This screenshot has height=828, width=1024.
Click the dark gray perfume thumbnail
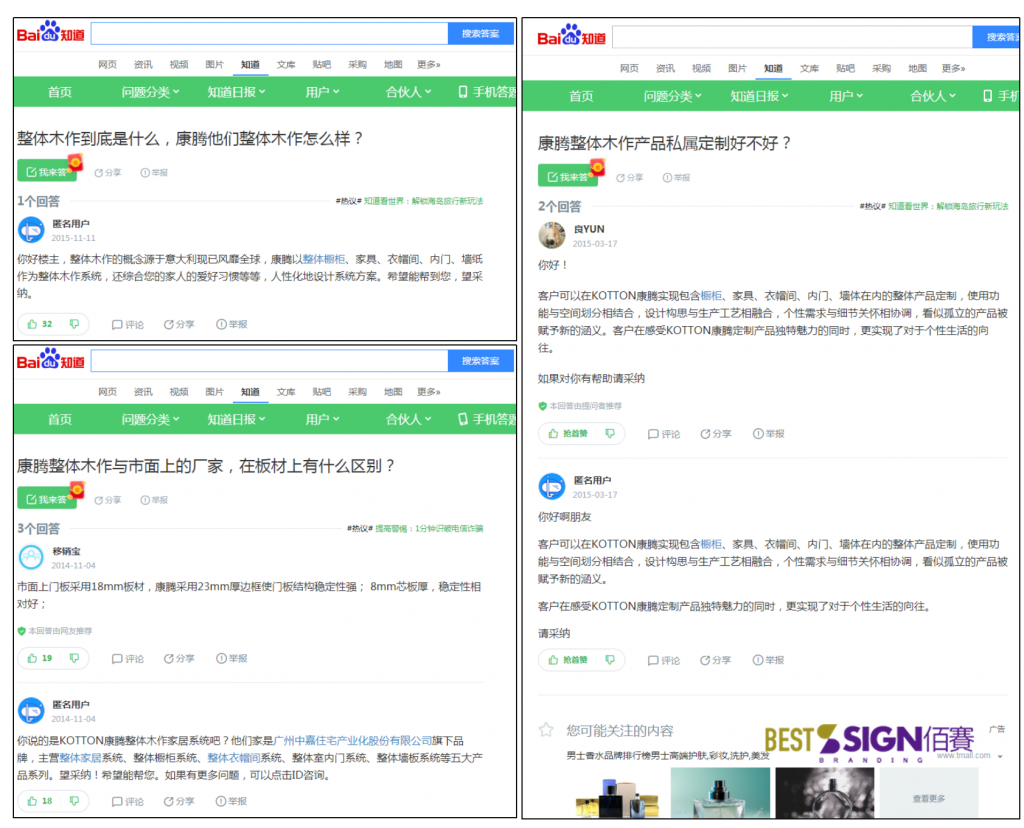(825, 793)
